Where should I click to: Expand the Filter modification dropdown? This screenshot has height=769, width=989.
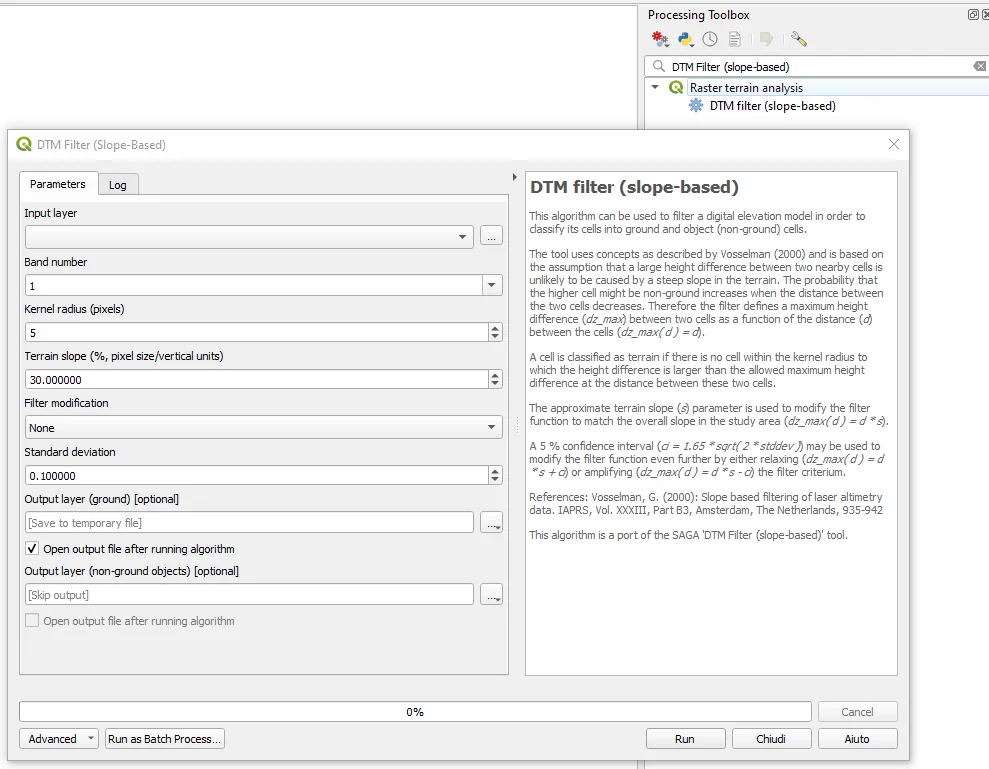[x=263, y=428]
